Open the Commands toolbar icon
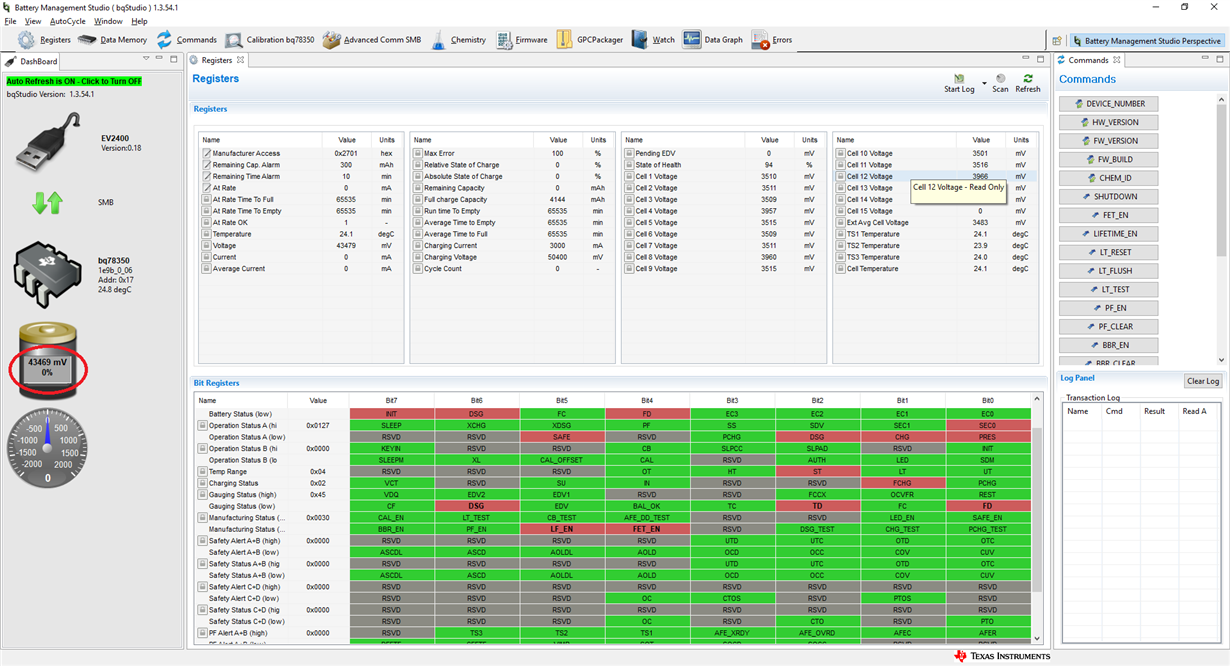Screen dimensions: 1230x666 pos(187,40)
